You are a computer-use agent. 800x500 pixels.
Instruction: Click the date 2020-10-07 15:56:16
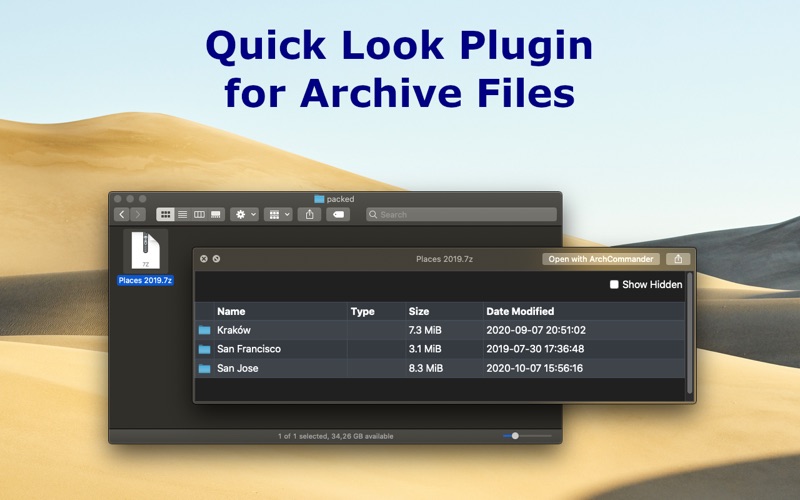tap(534, 368)
